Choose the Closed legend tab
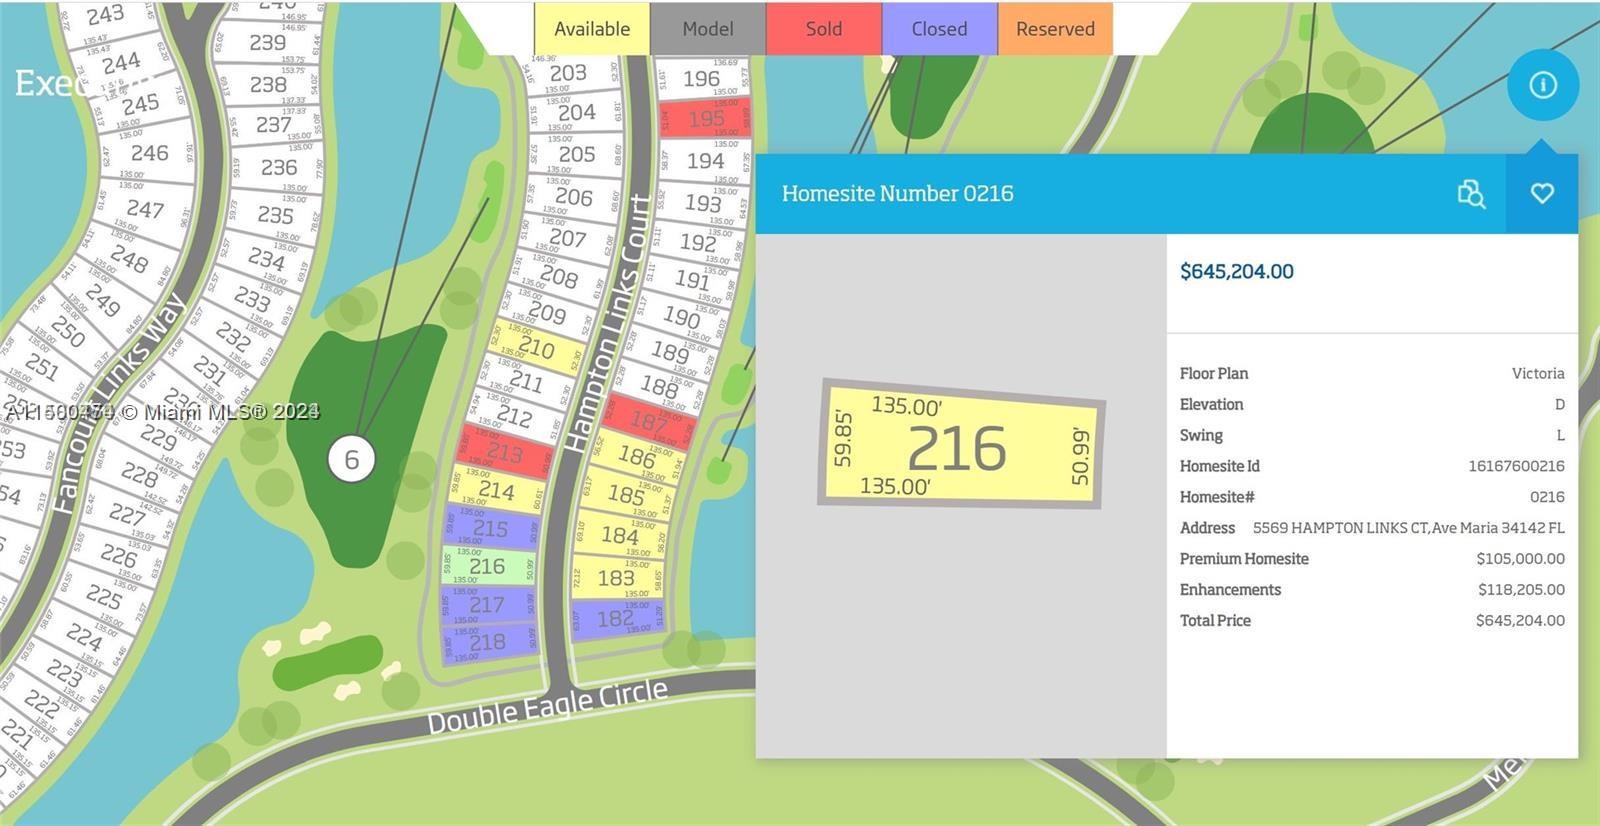The height and width of the screenshot is (826, 1600). pos(939,29)
